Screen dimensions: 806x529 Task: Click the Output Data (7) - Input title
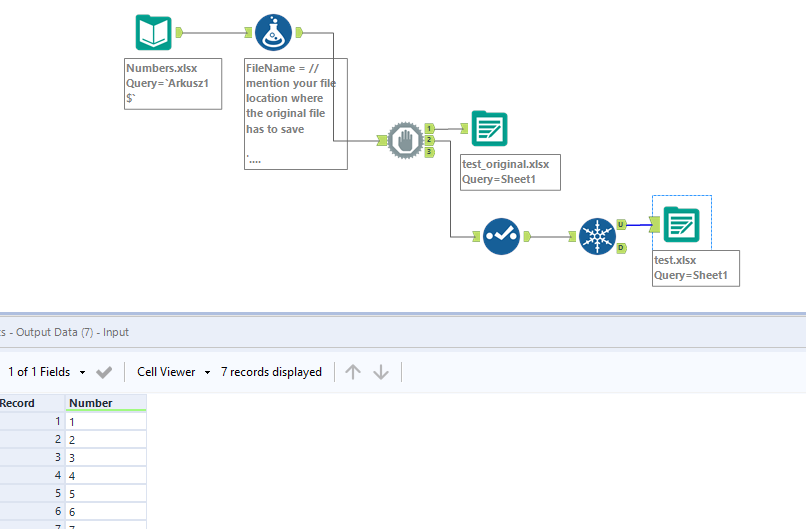point(72,332)
